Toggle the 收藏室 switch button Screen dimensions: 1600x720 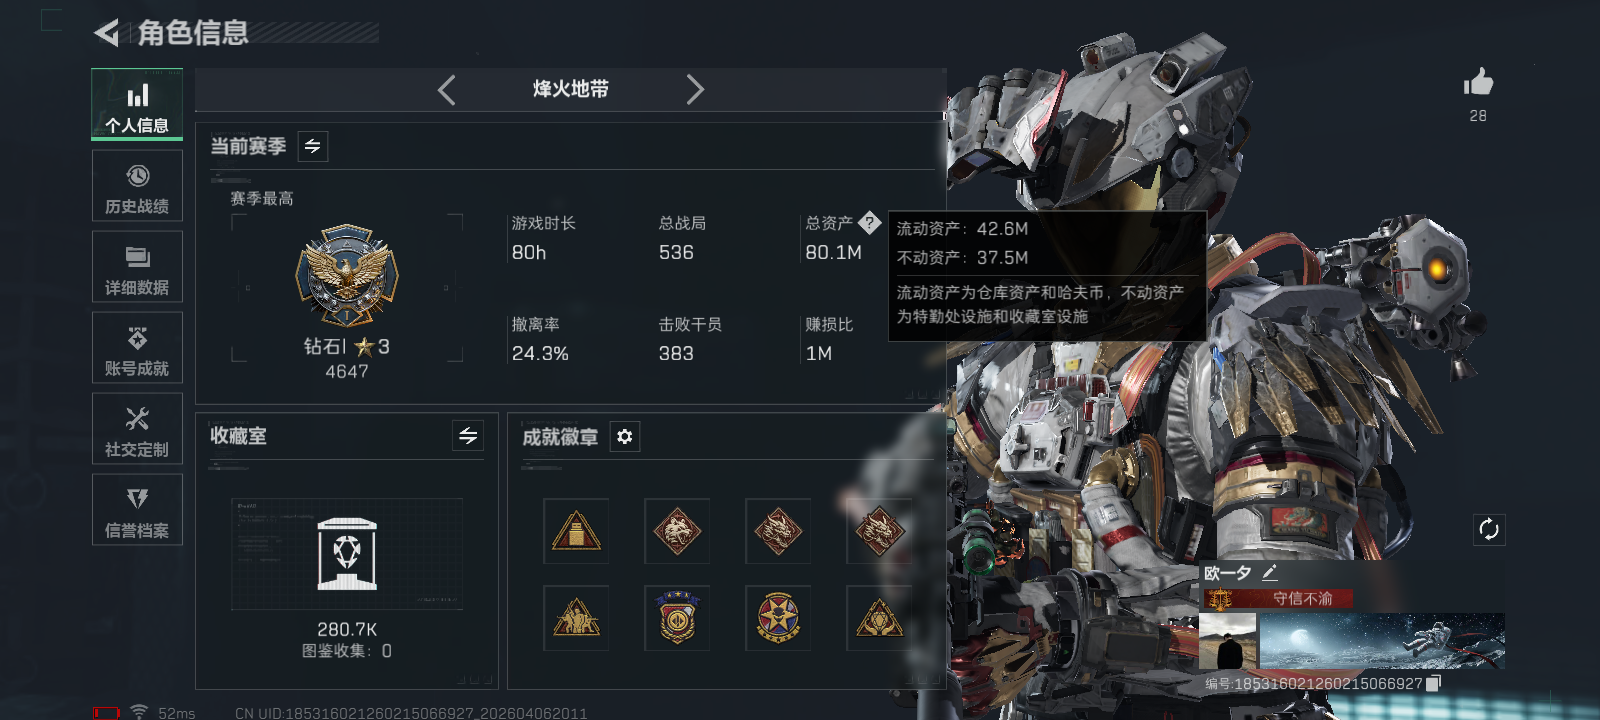coord(468,436)
